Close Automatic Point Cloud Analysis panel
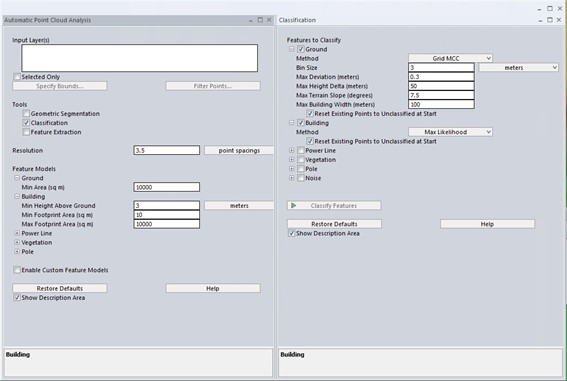Viewport: 567px width, 381px height. tap(269, 20)
